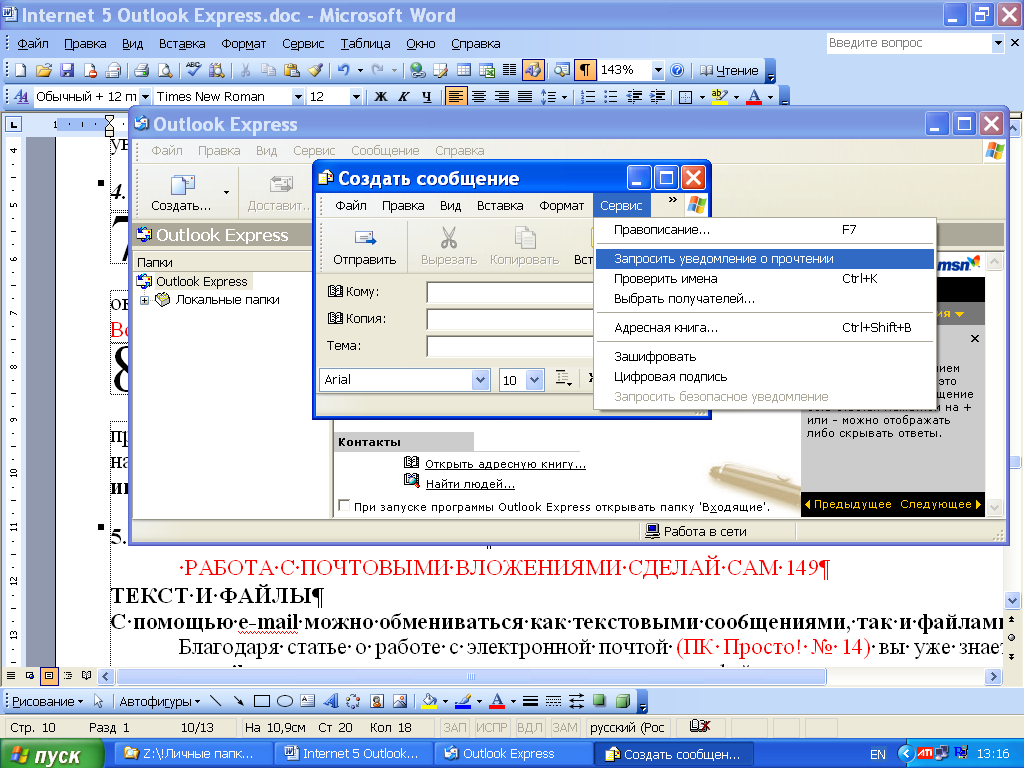Viewport: 1024px width, 768px height.
Task: Insert a table with the table icon
Action: point(464,70)
